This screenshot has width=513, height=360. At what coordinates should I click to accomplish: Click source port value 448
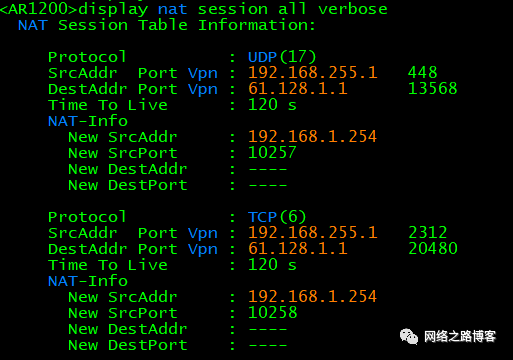422,73
